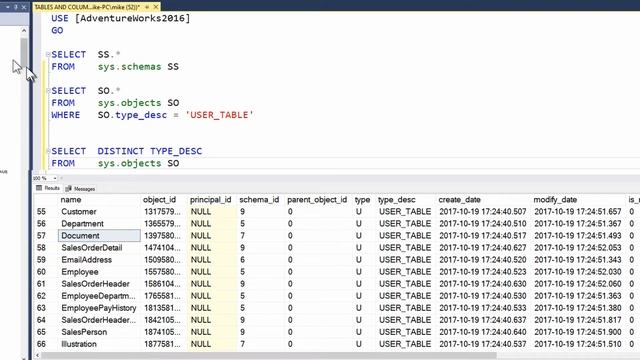Click the results grid scroll left arrow
Viewport: 640px width, 360px height.
pos(37,356)
